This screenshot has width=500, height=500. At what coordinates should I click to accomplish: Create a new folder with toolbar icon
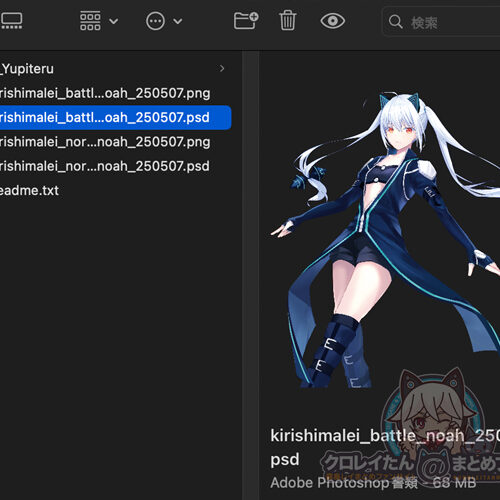tap(246, 21)
